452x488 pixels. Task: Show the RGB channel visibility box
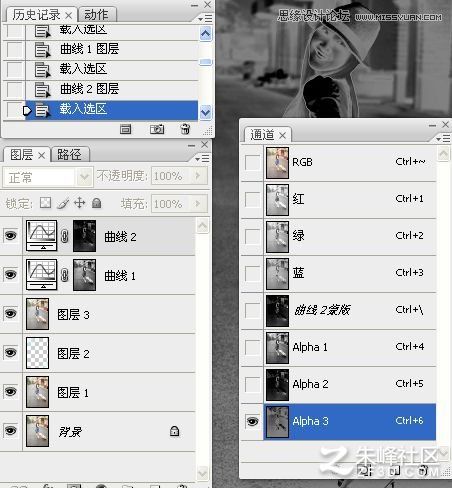coord(252,163)
